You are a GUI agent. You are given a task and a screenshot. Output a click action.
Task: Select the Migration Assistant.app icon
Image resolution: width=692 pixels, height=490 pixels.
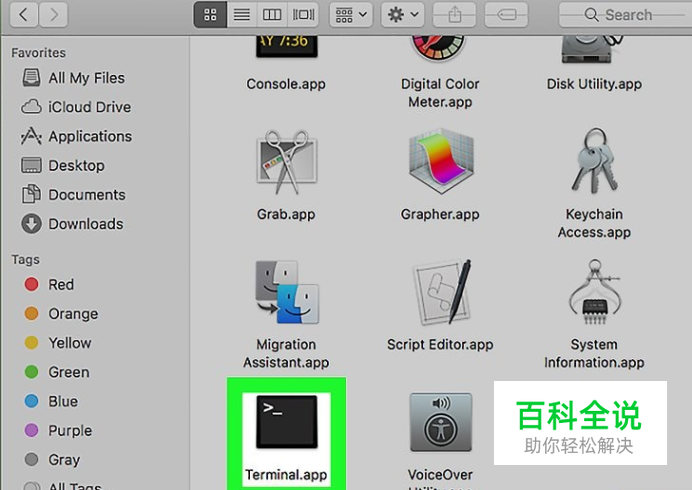pos(286,293)
